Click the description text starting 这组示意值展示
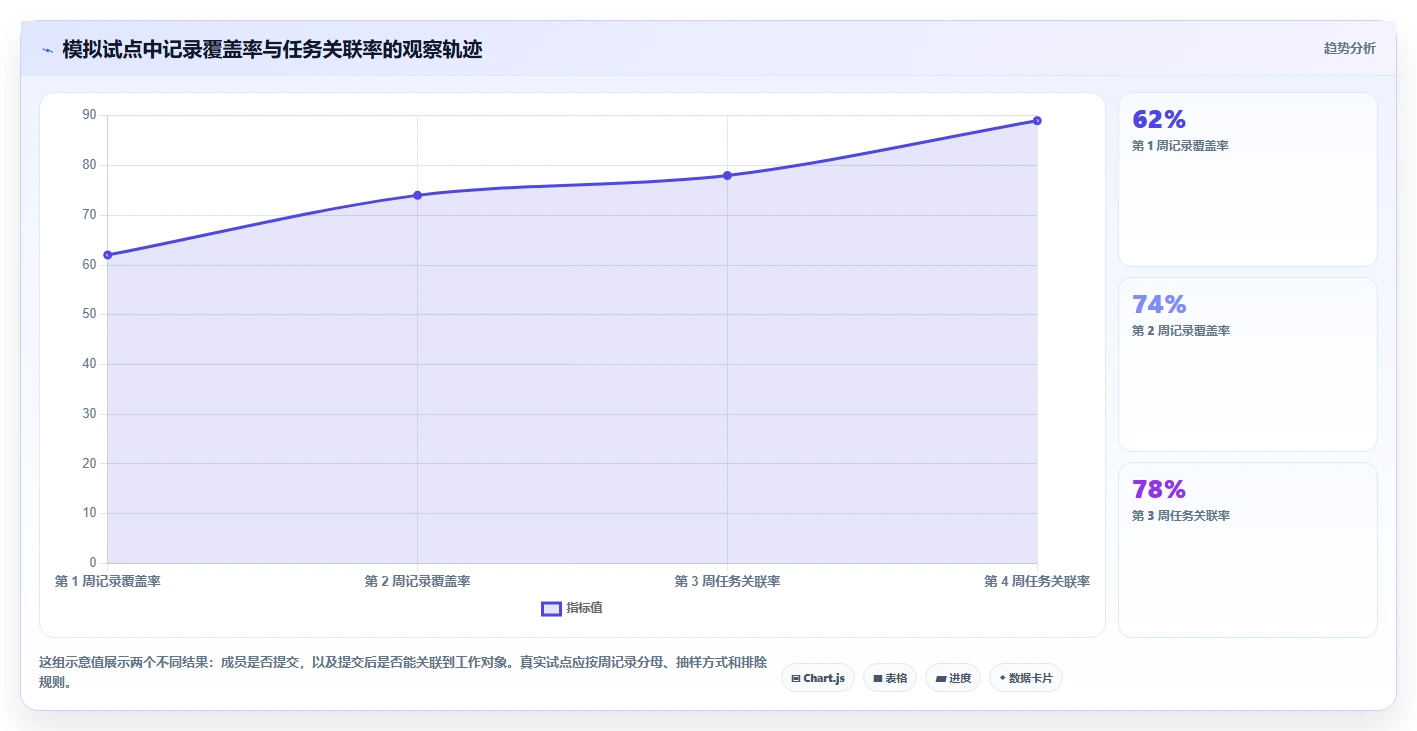 tap(403, 672)
